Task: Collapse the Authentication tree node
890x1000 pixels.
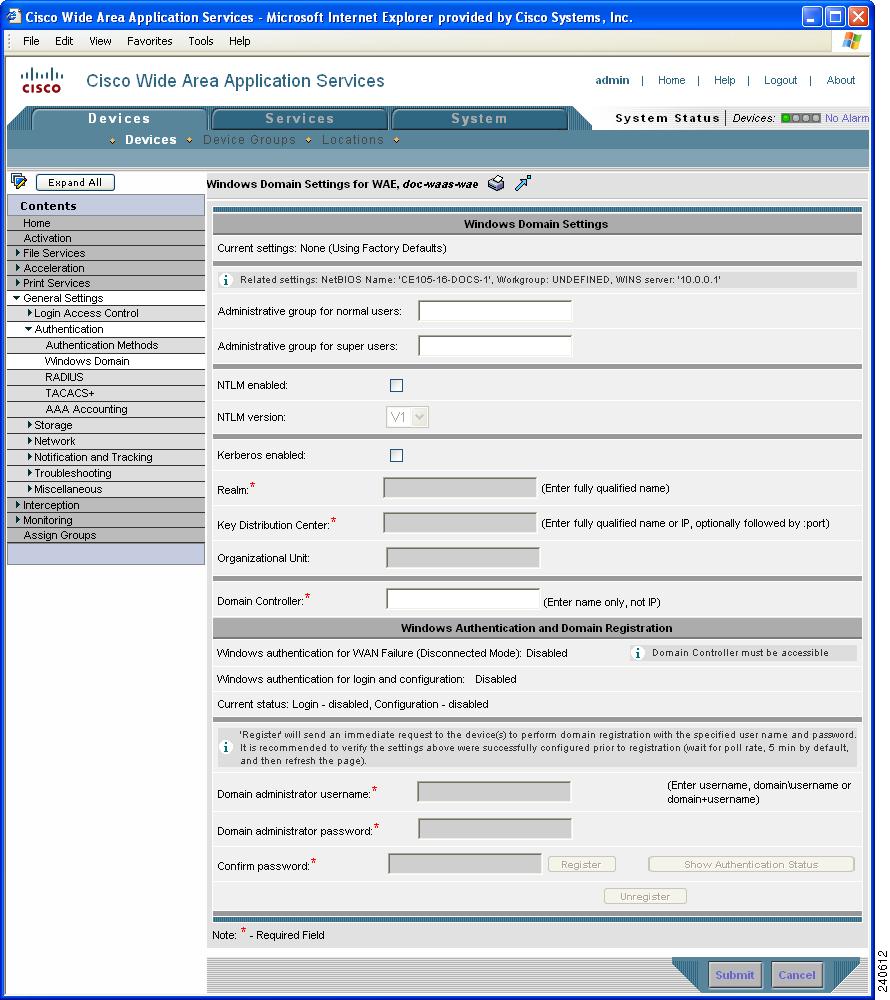Action: (28, 329)
